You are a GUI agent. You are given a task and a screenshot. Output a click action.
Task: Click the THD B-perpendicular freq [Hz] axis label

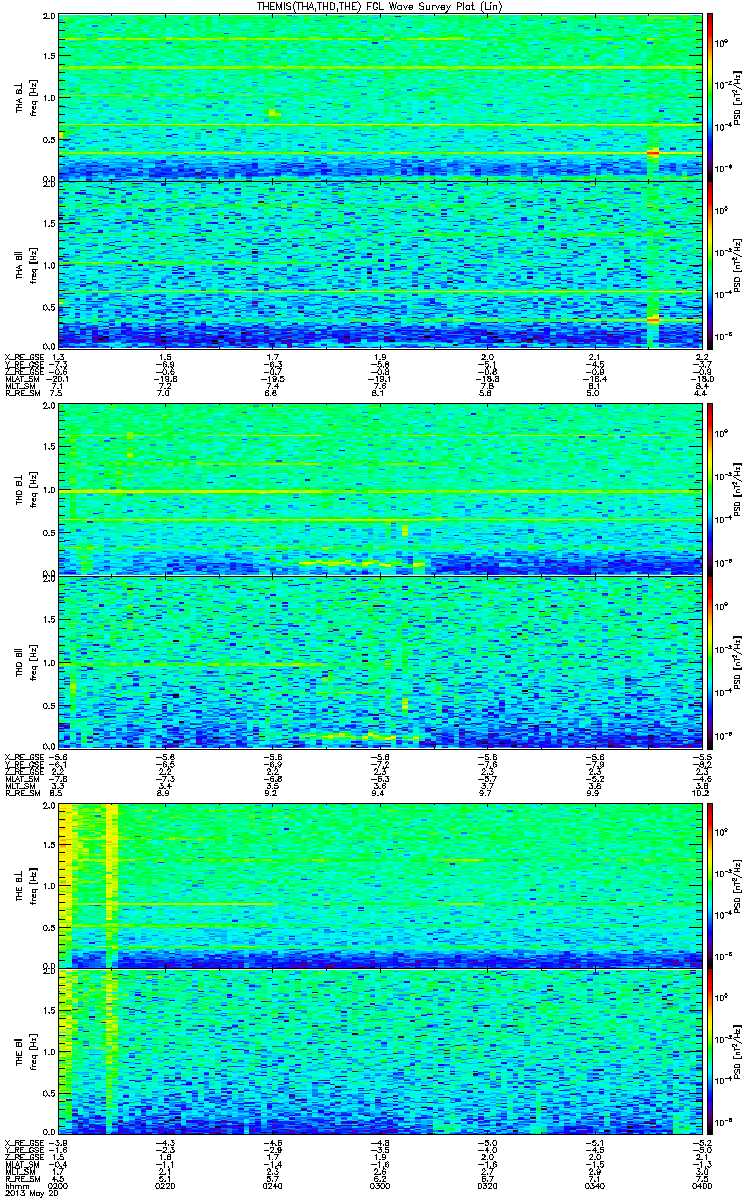point(27,491)
